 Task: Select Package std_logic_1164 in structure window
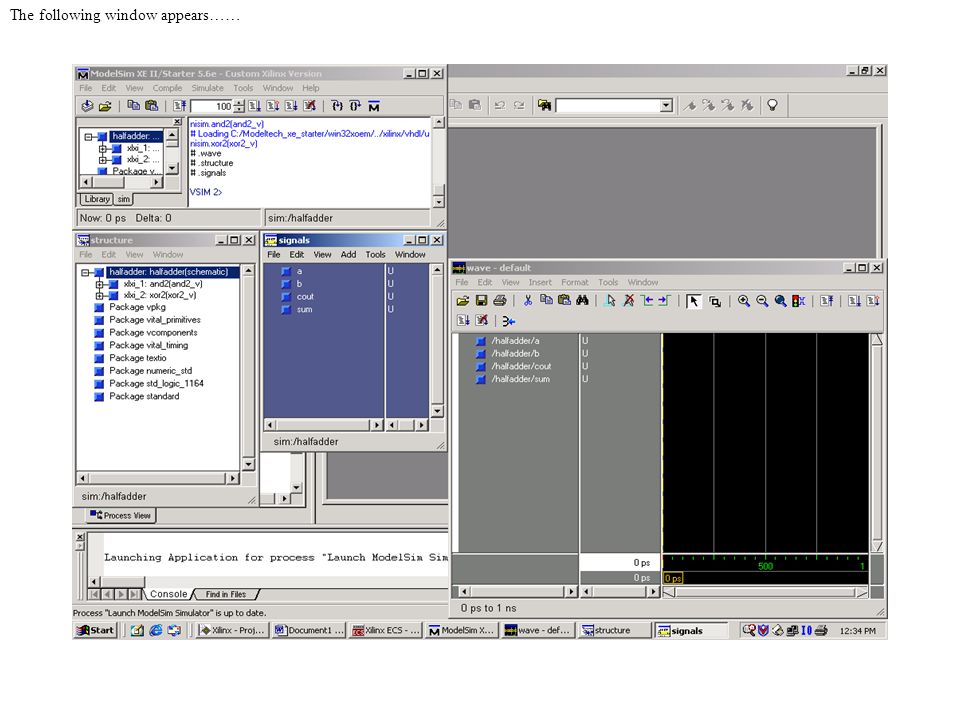[156, 384]
